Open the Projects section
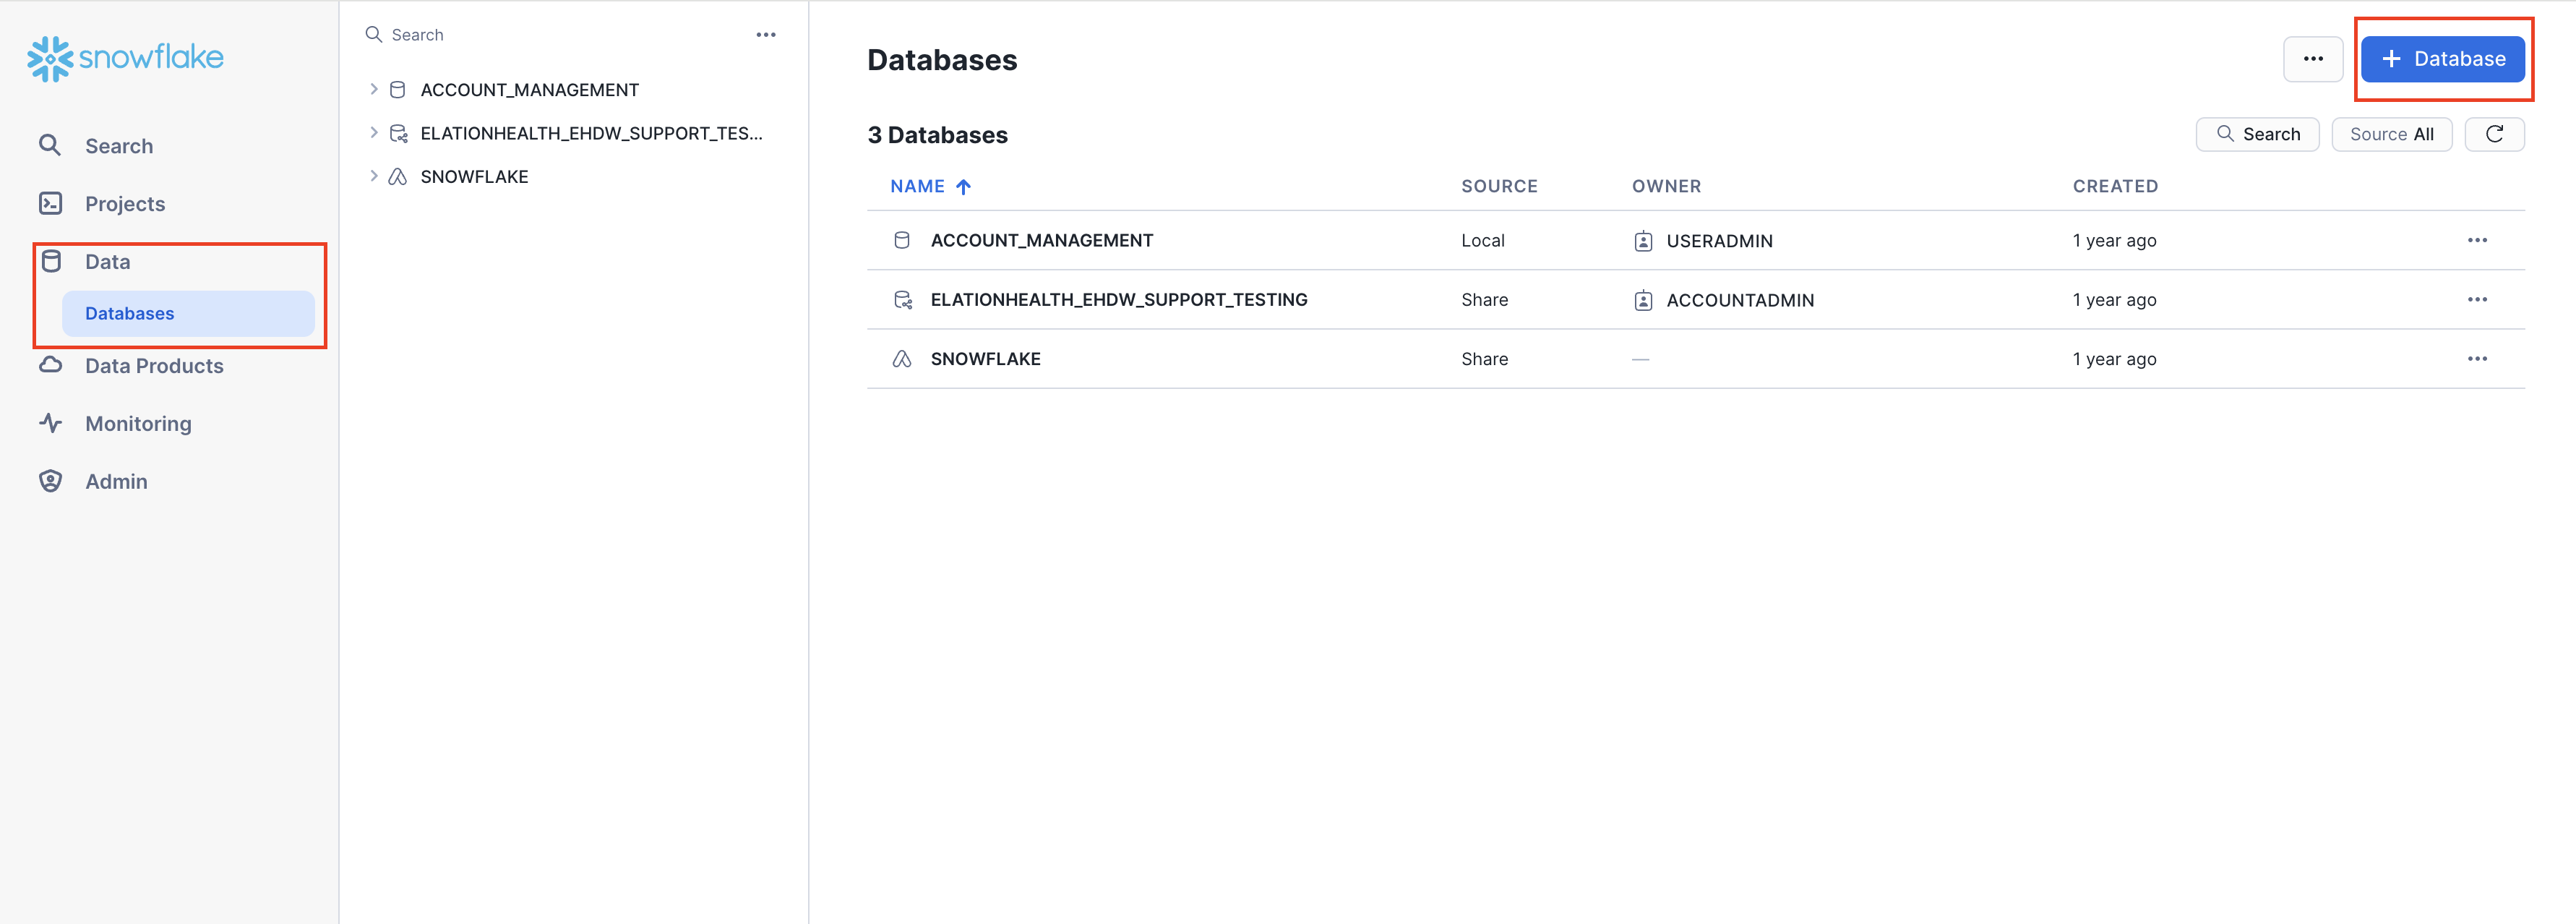The width and height of the screenshot is (2576, 924). click(124, 204)
